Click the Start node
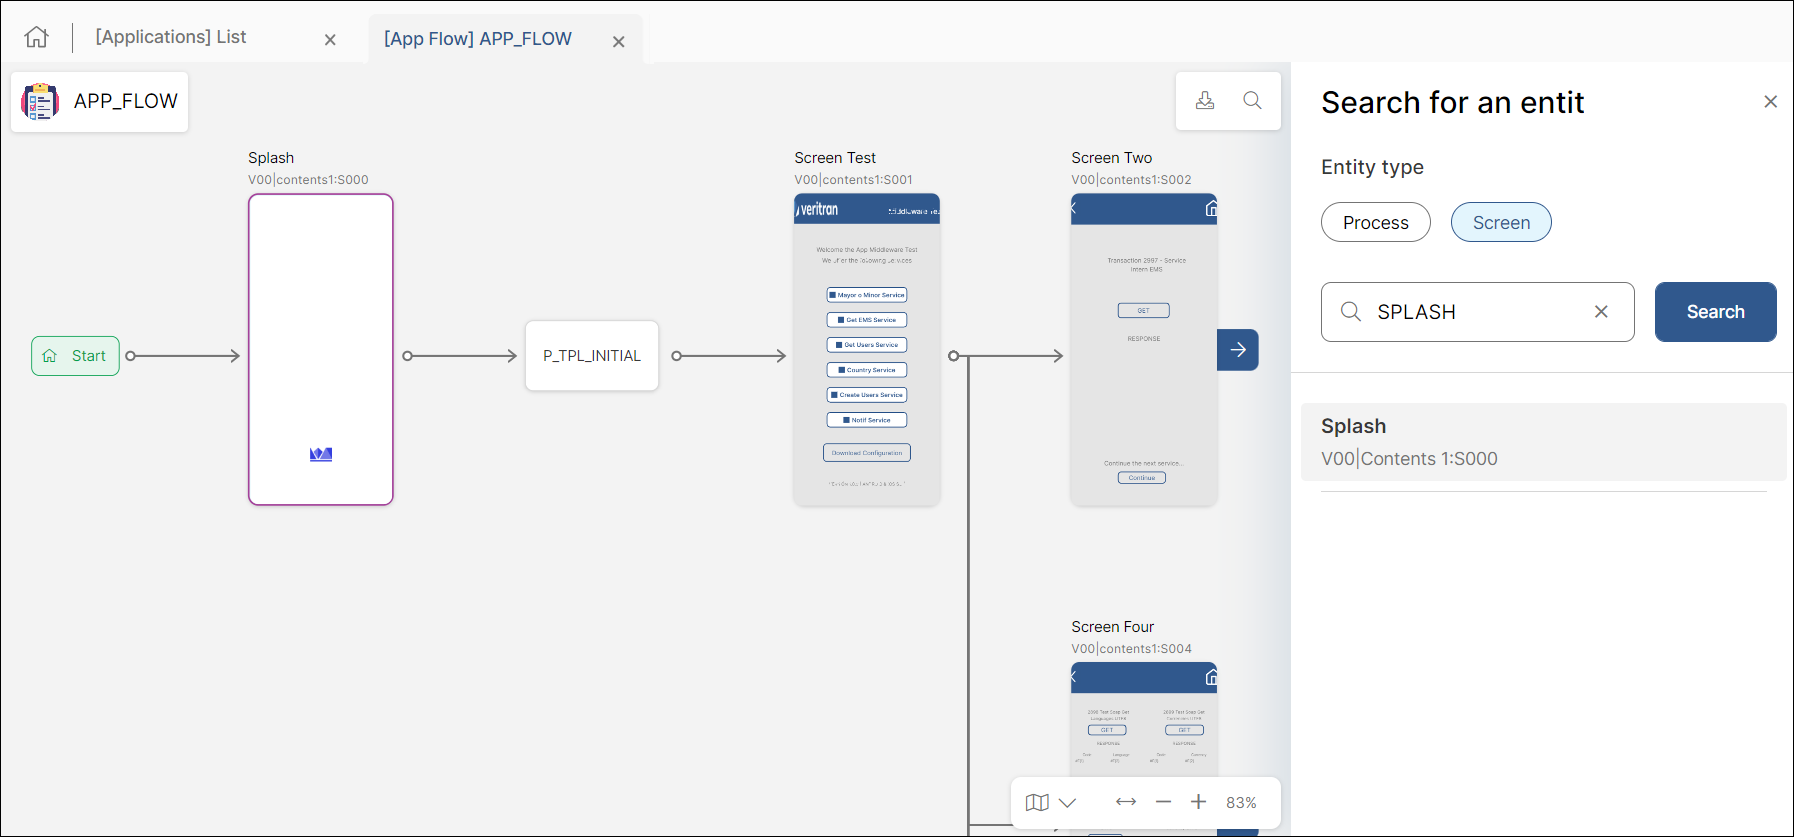This screenshot has height=837, width=1794. point(76,356)
